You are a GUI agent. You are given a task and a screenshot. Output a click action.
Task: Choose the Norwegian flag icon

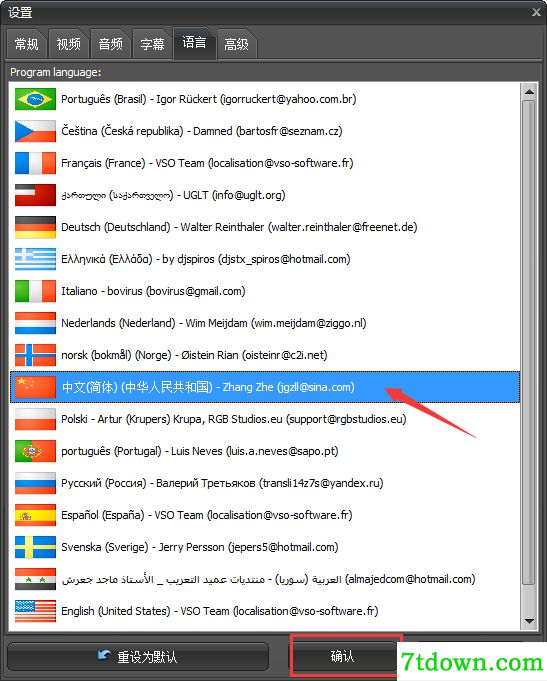click(35, 355)
